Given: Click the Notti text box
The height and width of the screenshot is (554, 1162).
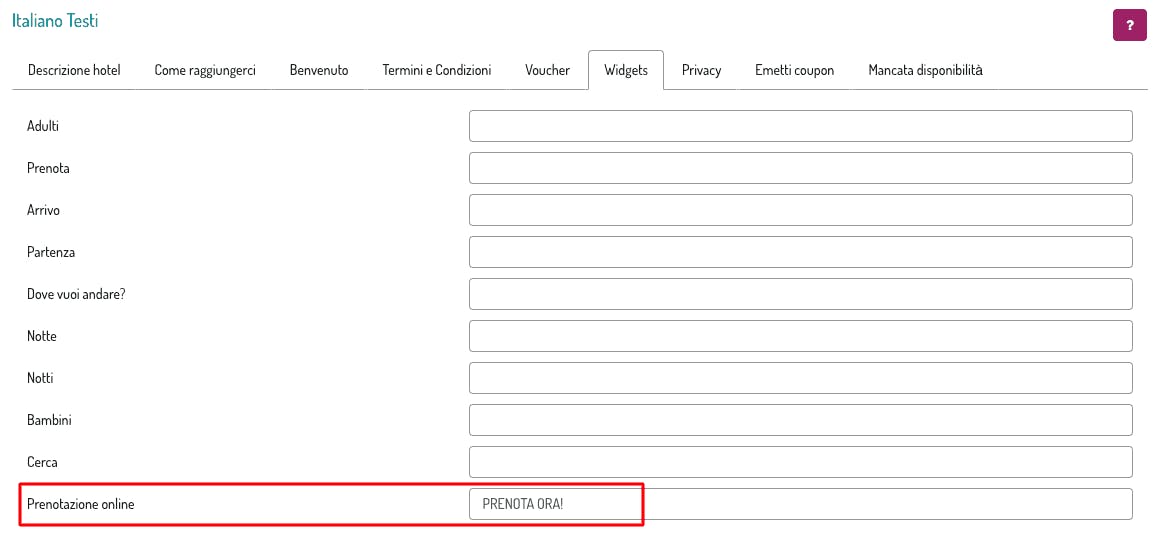Looking at the screenshot, I should pyautogui.click(x=800, y=378).
